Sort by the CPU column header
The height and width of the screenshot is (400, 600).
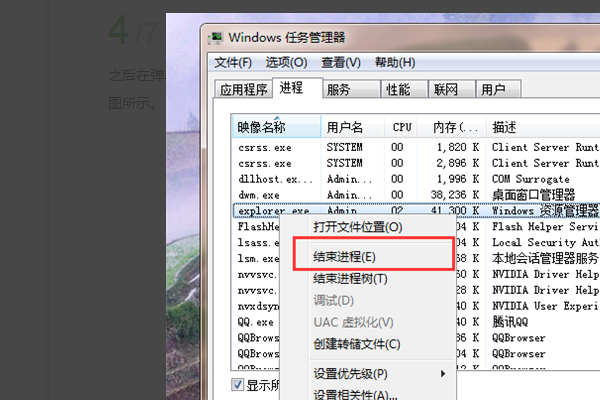pos(401,127)
